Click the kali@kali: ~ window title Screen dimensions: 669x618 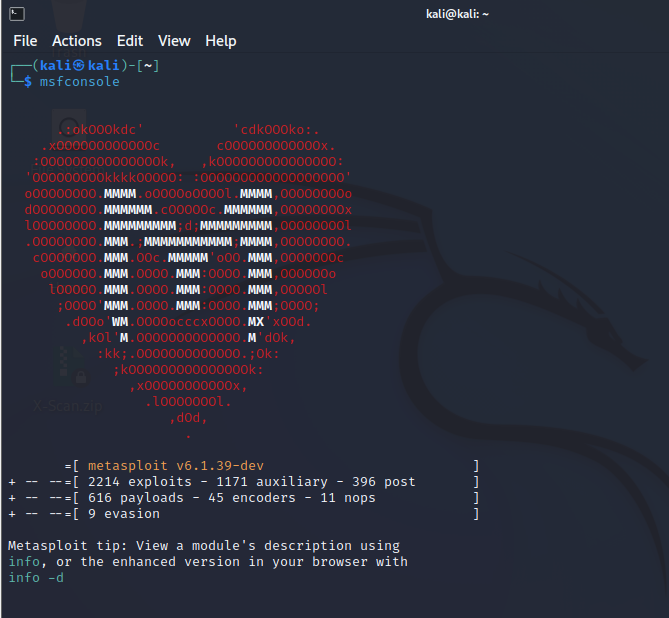click(457, 14)
